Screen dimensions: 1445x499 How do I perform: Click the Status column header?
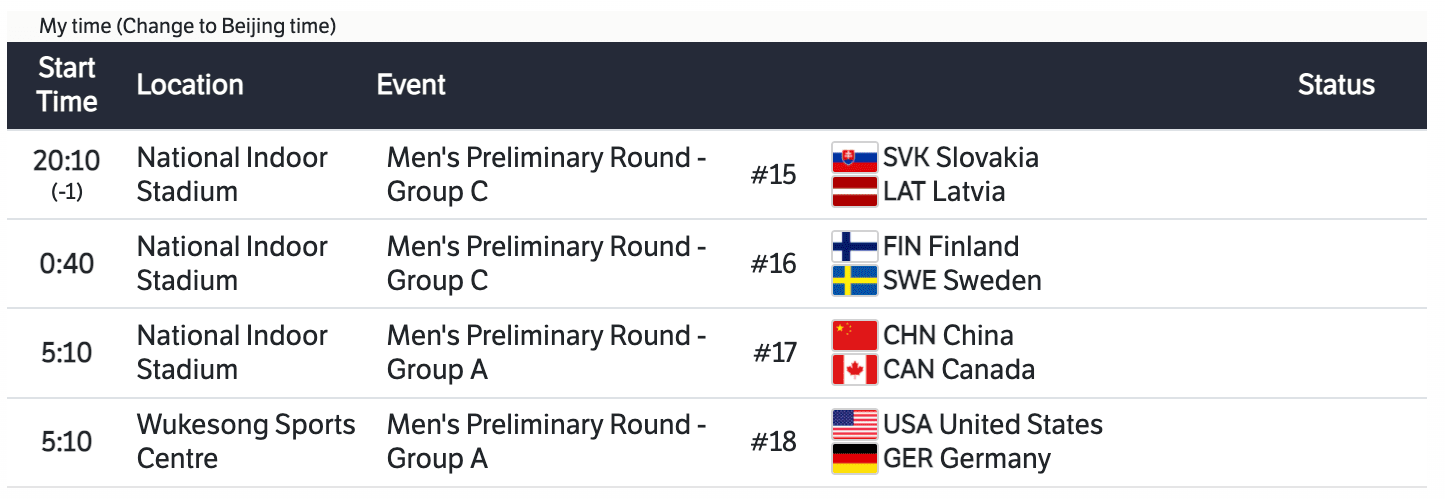(x=1336, y=85)
